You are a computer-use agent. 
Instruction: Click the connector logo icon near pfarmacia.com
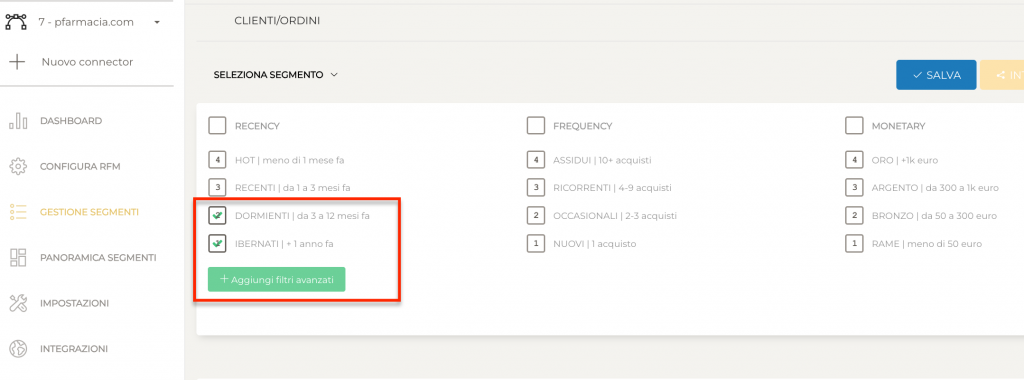(16, 22)
